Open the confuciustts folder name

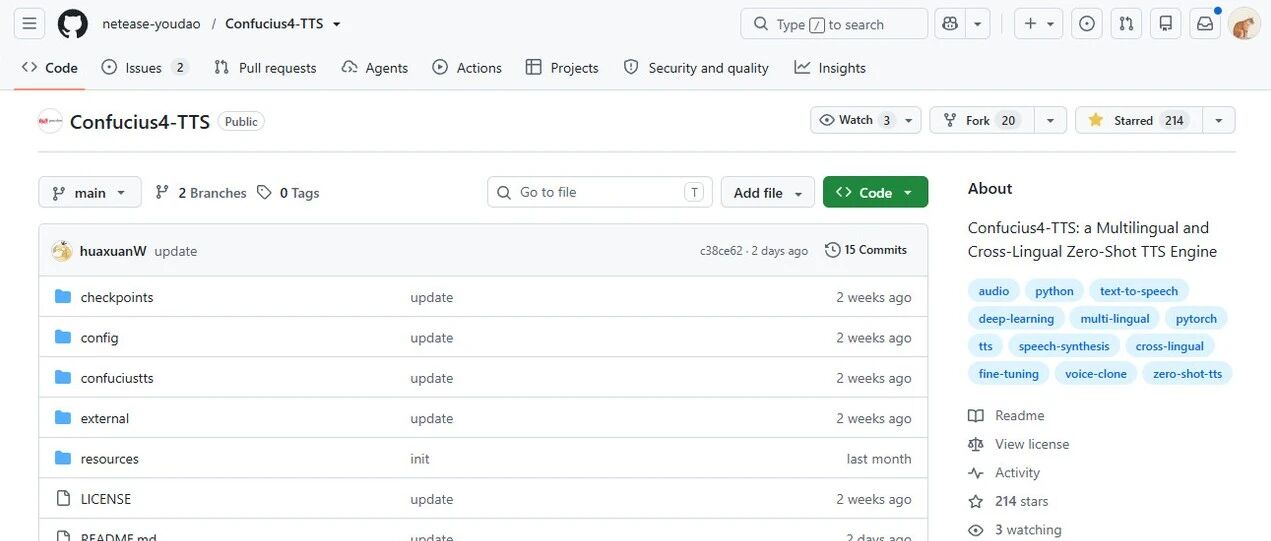[117, 378]
